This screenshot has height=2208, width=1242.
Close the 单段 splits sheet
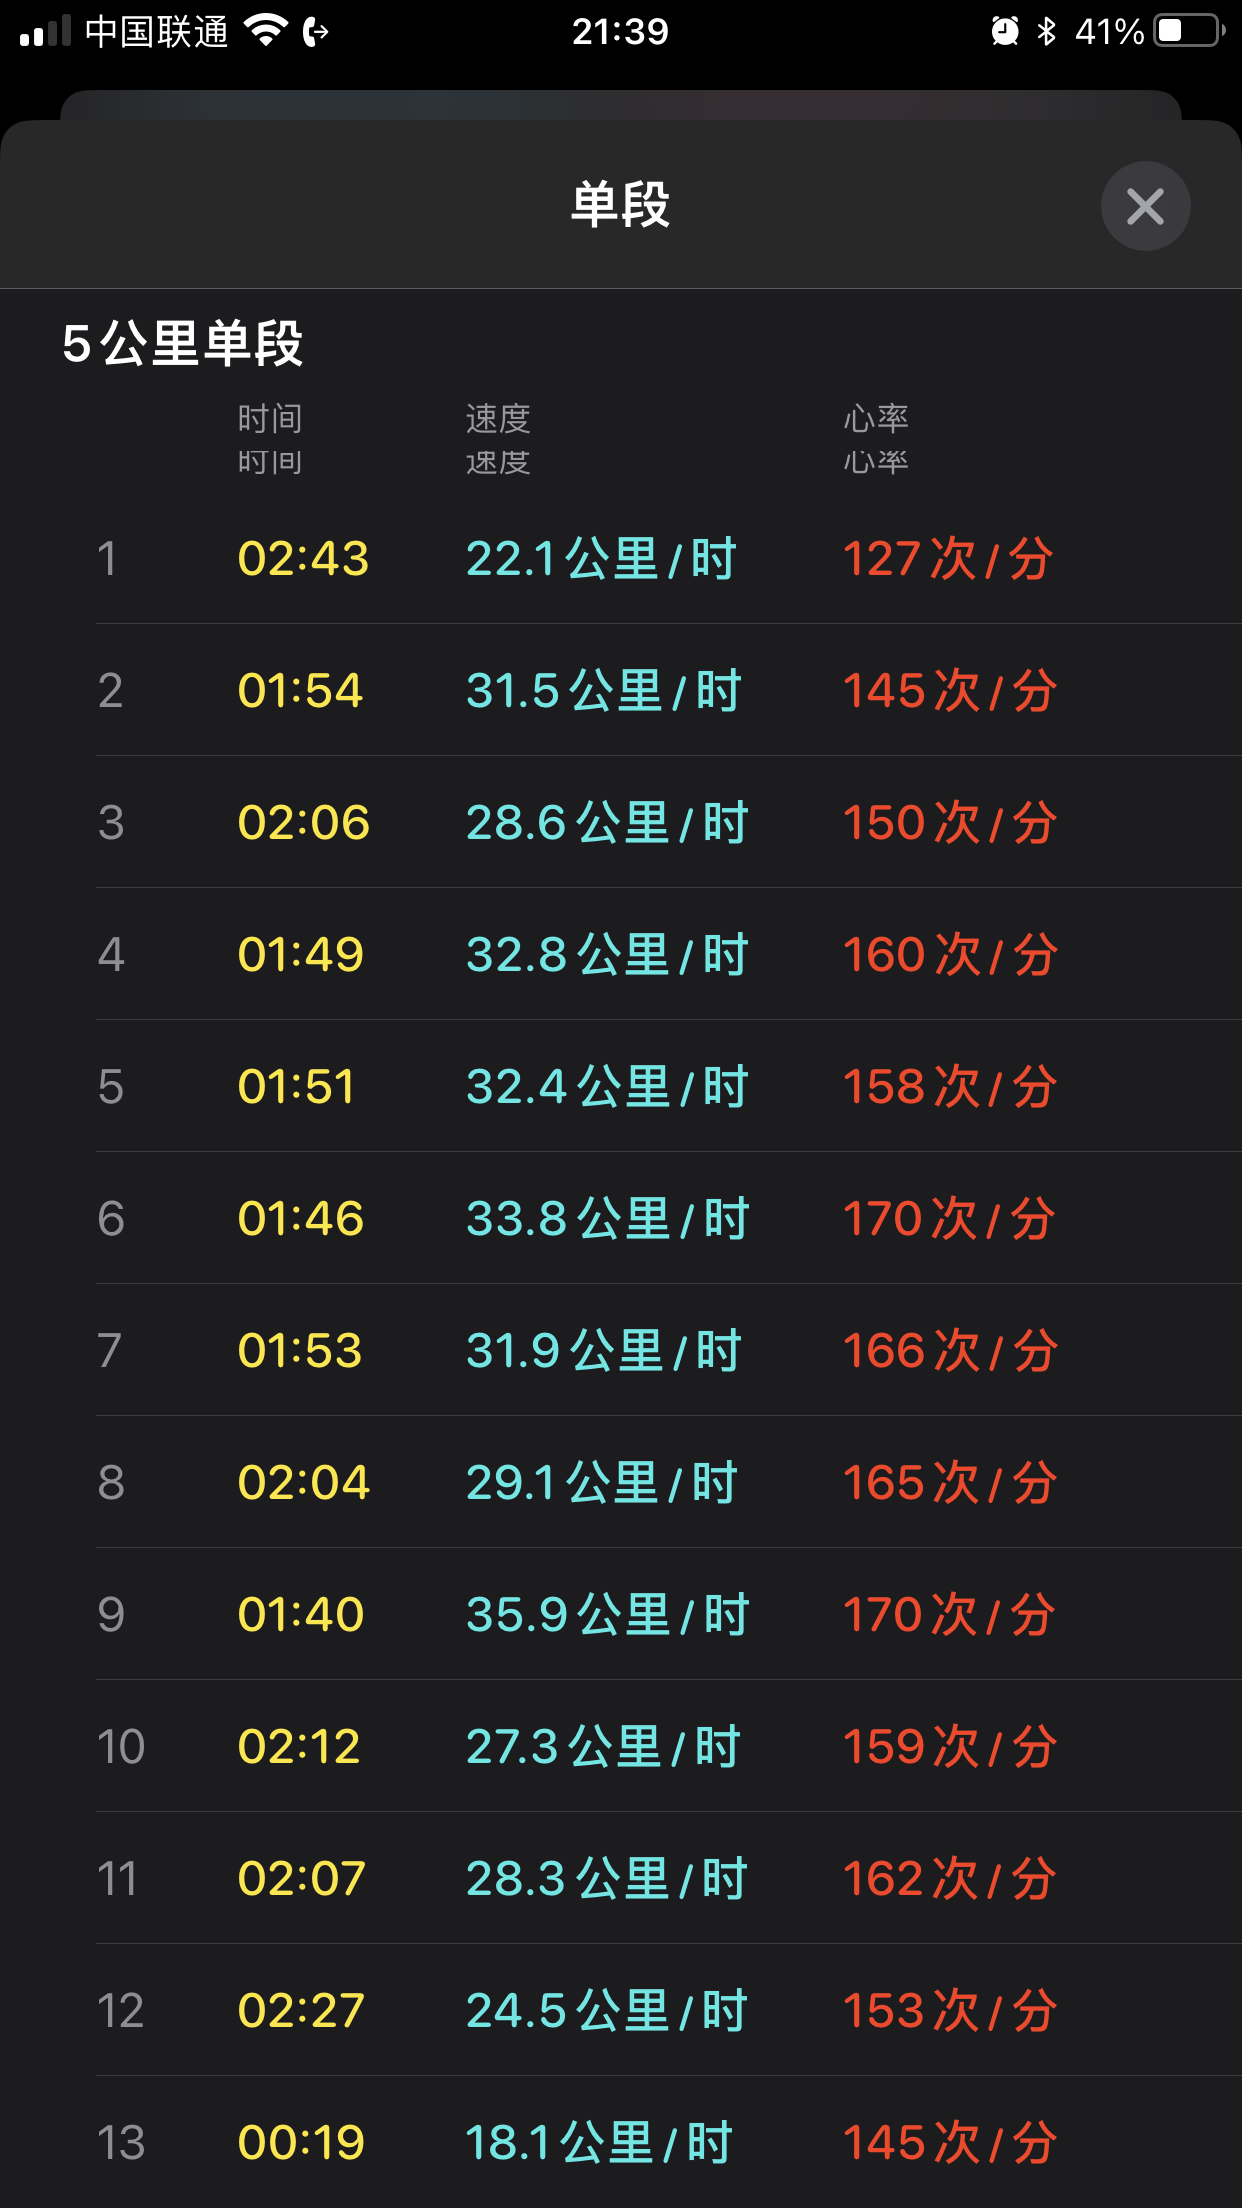pyautogui.click(x=1145, y=206)
